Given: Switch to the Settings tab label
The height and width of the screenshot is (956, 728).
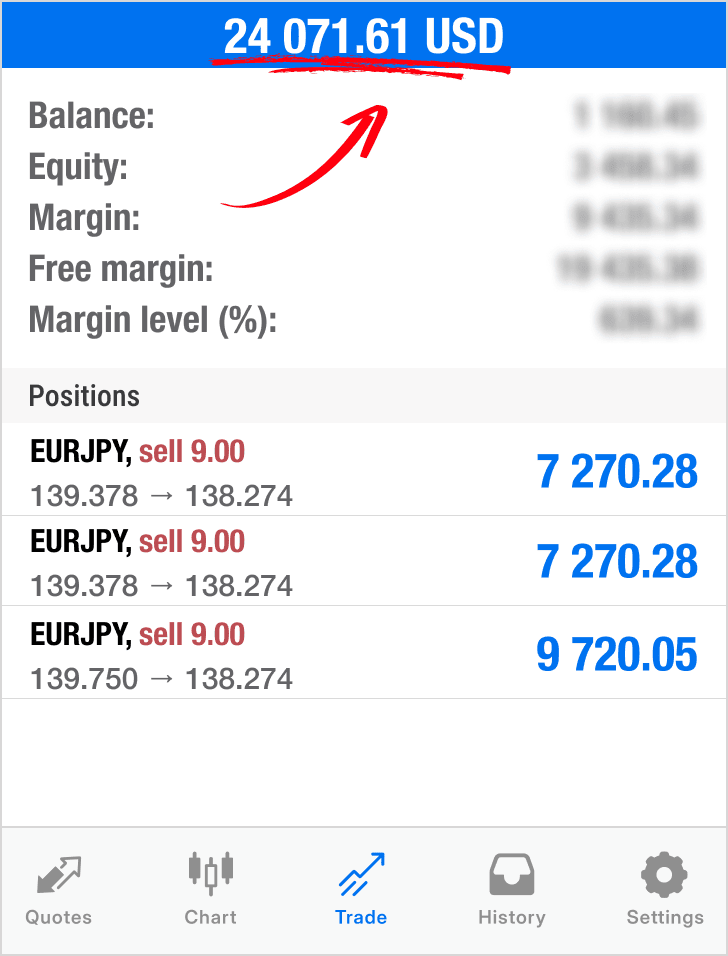Looking at the screenshot, I should pyautogui.click(x=665, y=917).
